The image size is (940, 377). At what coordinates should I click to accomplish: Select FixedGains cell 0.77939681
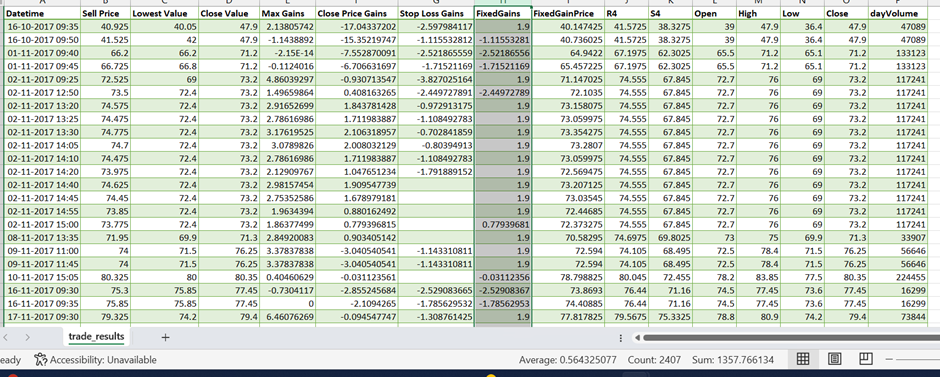(x=502, y=224)
